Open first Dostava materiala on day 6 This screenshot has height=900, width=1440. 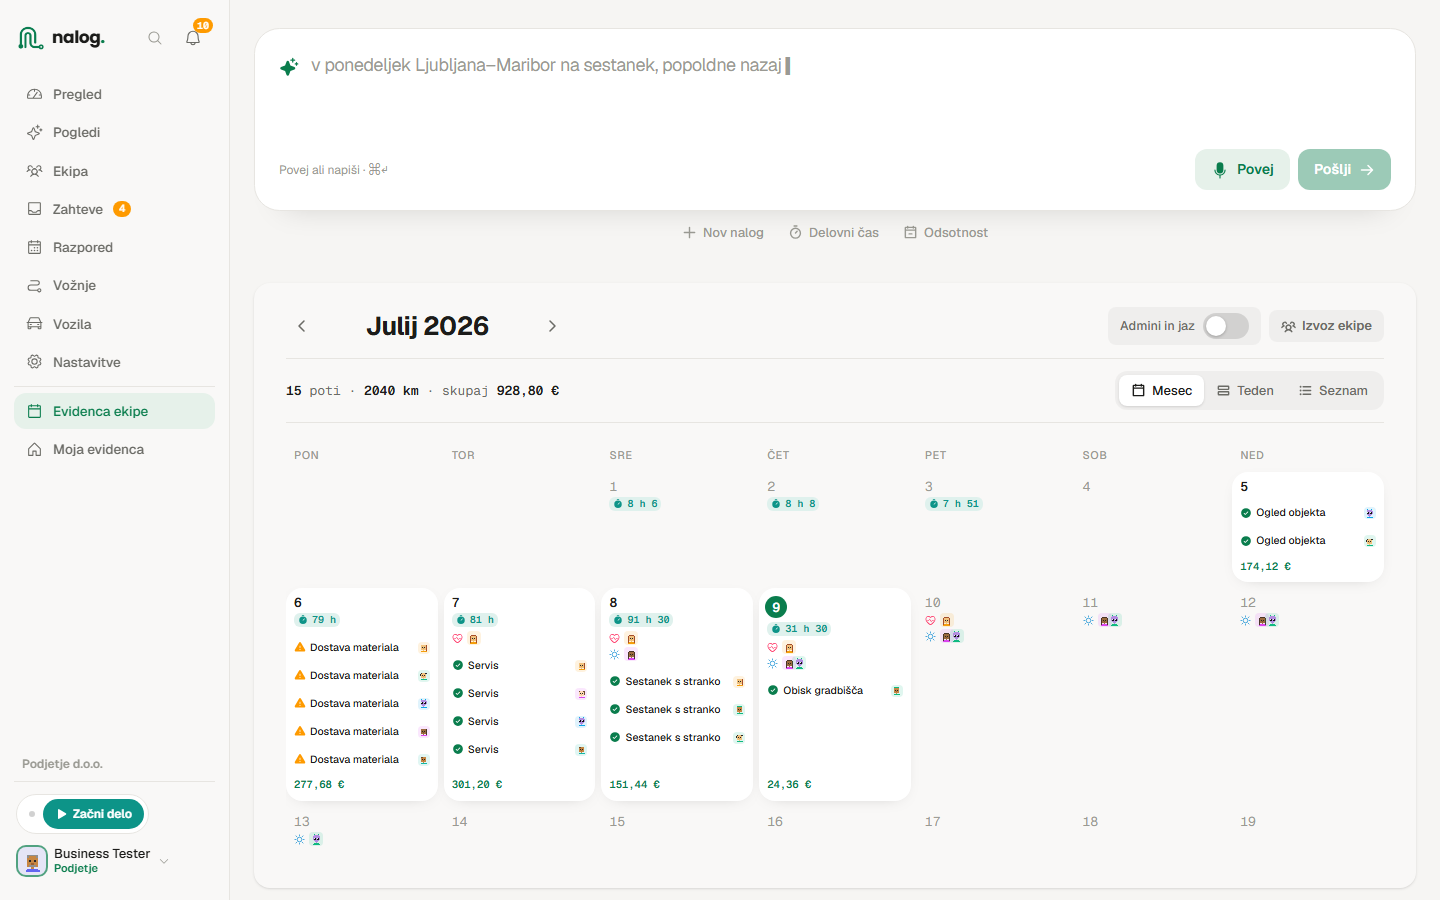point(361,648)
